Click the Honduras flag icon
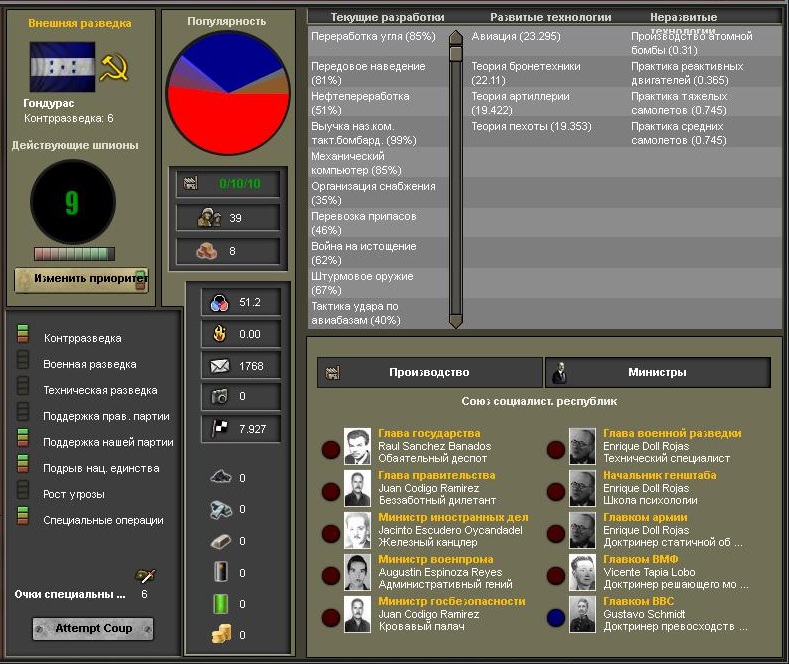The height and width of the screenshot is (664, 789). click(62, 67)
